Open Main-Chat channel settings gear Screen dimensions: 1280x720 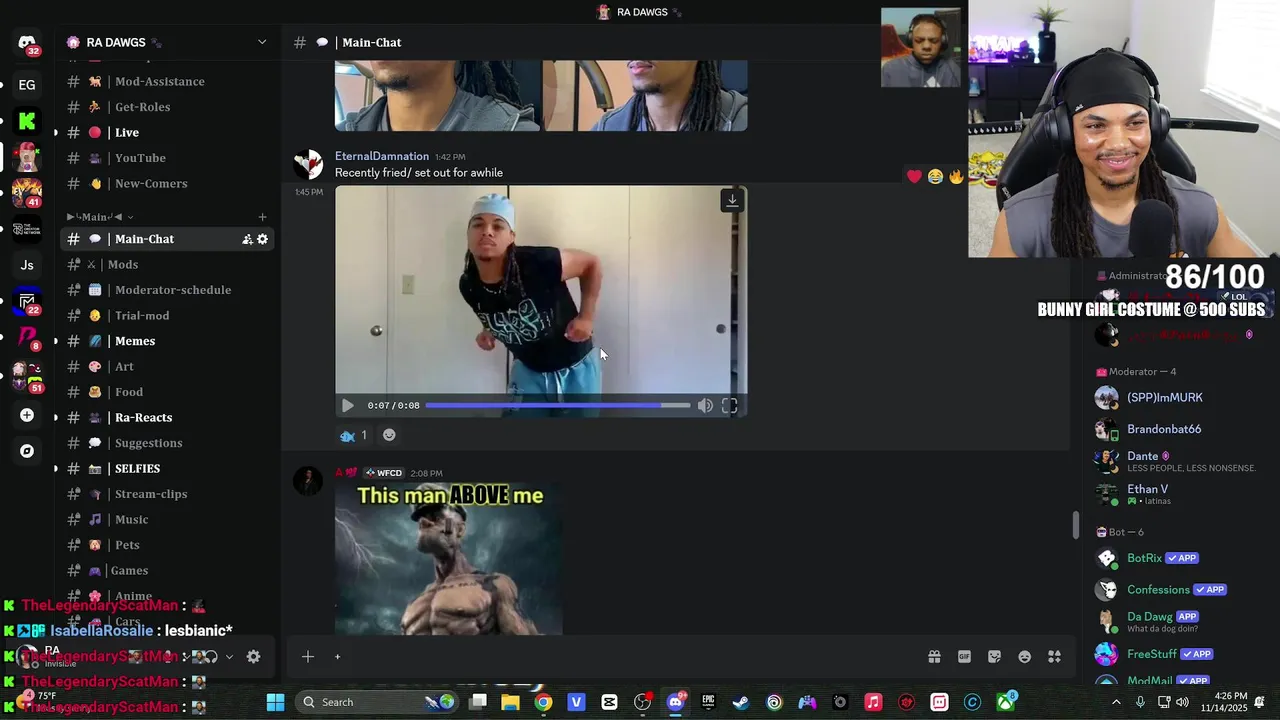[263, 239]
